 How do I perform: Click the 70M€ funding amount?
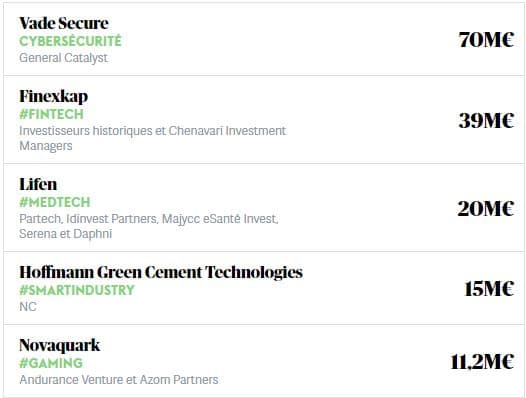pos(486,40)
